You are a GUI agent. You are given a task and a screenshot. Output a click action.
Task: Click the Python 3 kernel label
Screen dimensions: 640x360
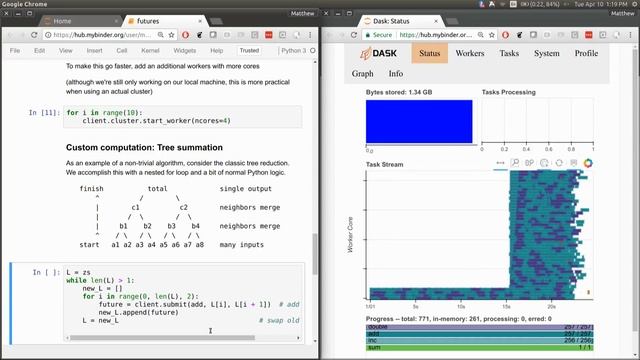(x=293, y=51)
